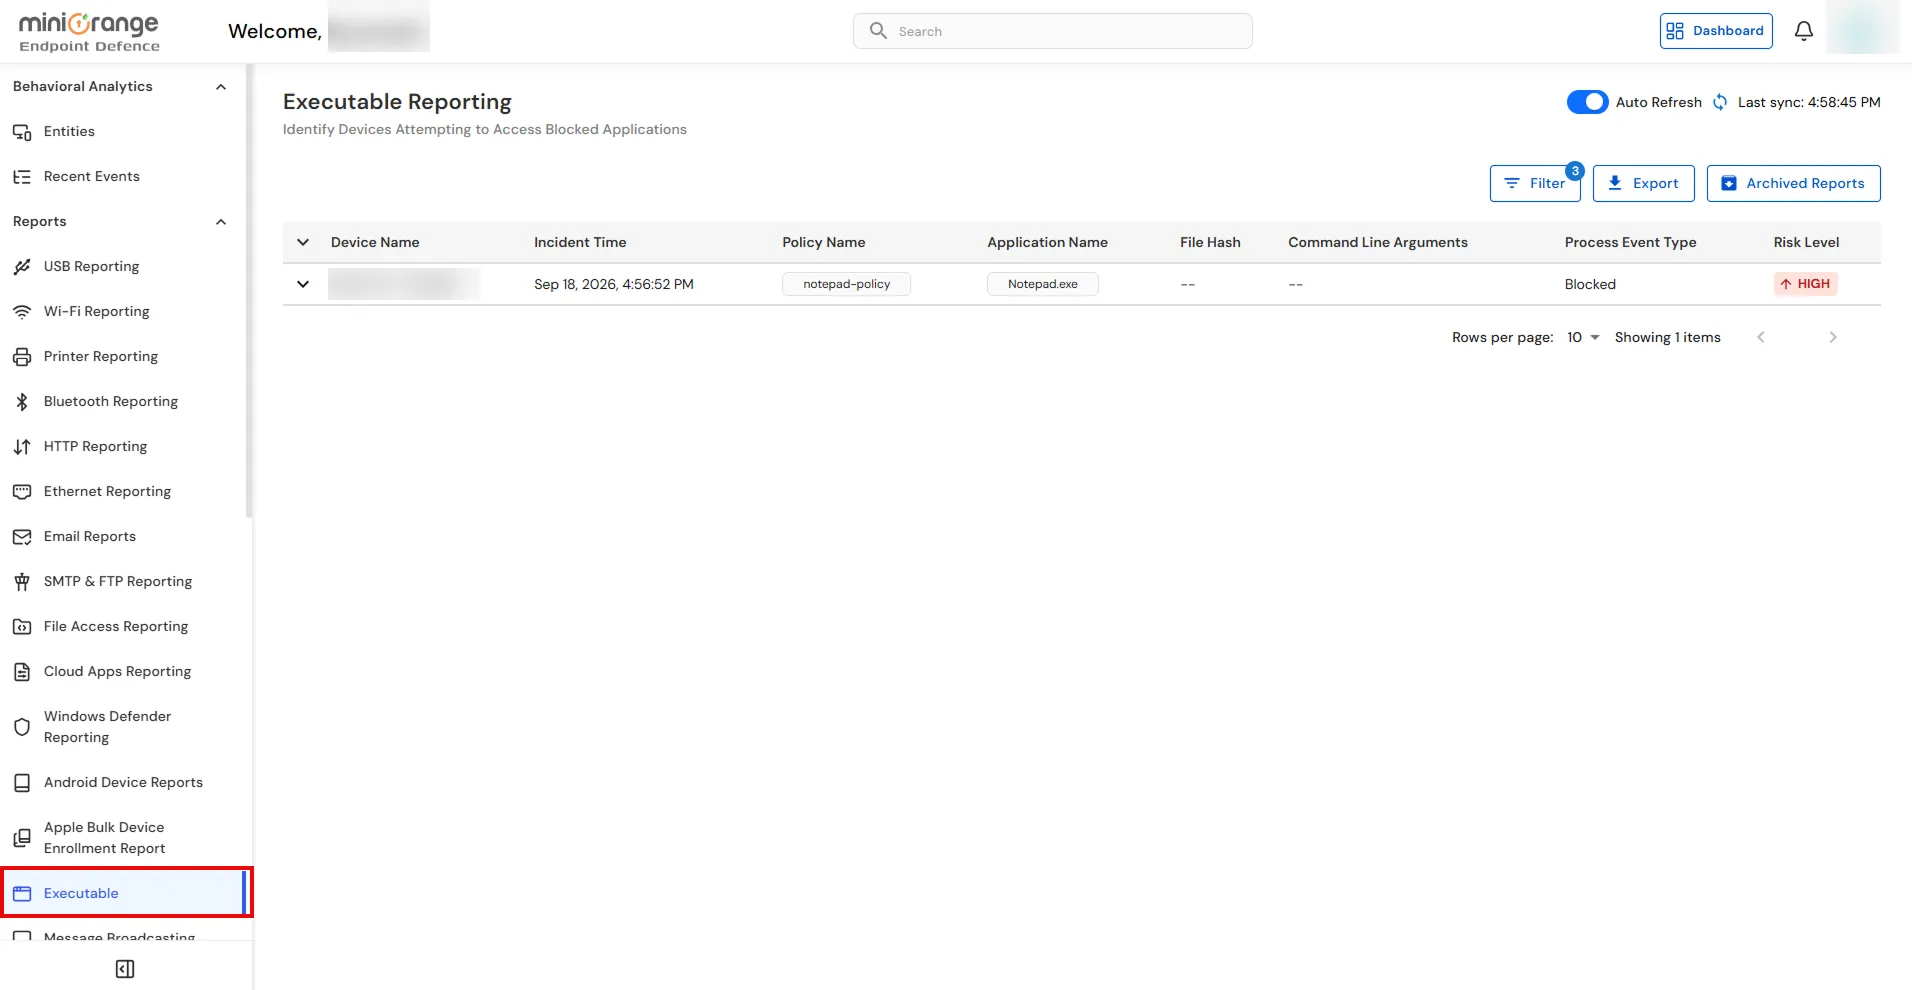Expand all rows via header chevron

pos(303,242)
